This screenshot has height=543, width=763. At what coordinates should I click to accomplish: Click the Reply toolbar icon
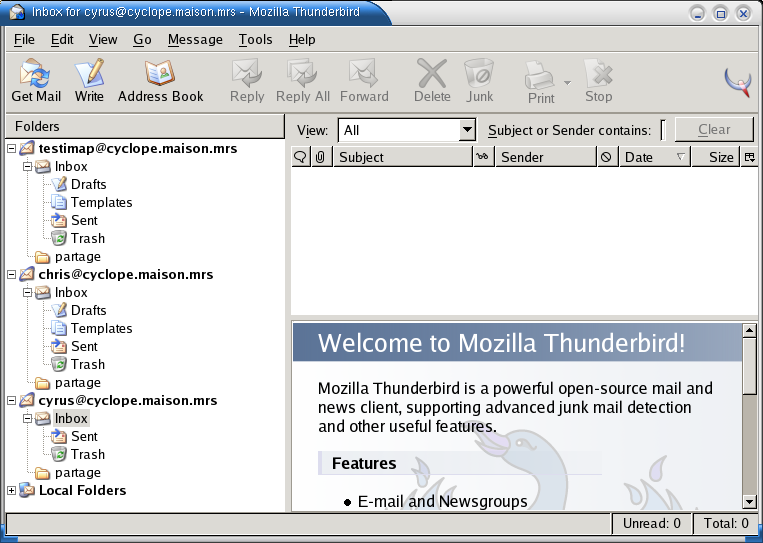point(247,80)
